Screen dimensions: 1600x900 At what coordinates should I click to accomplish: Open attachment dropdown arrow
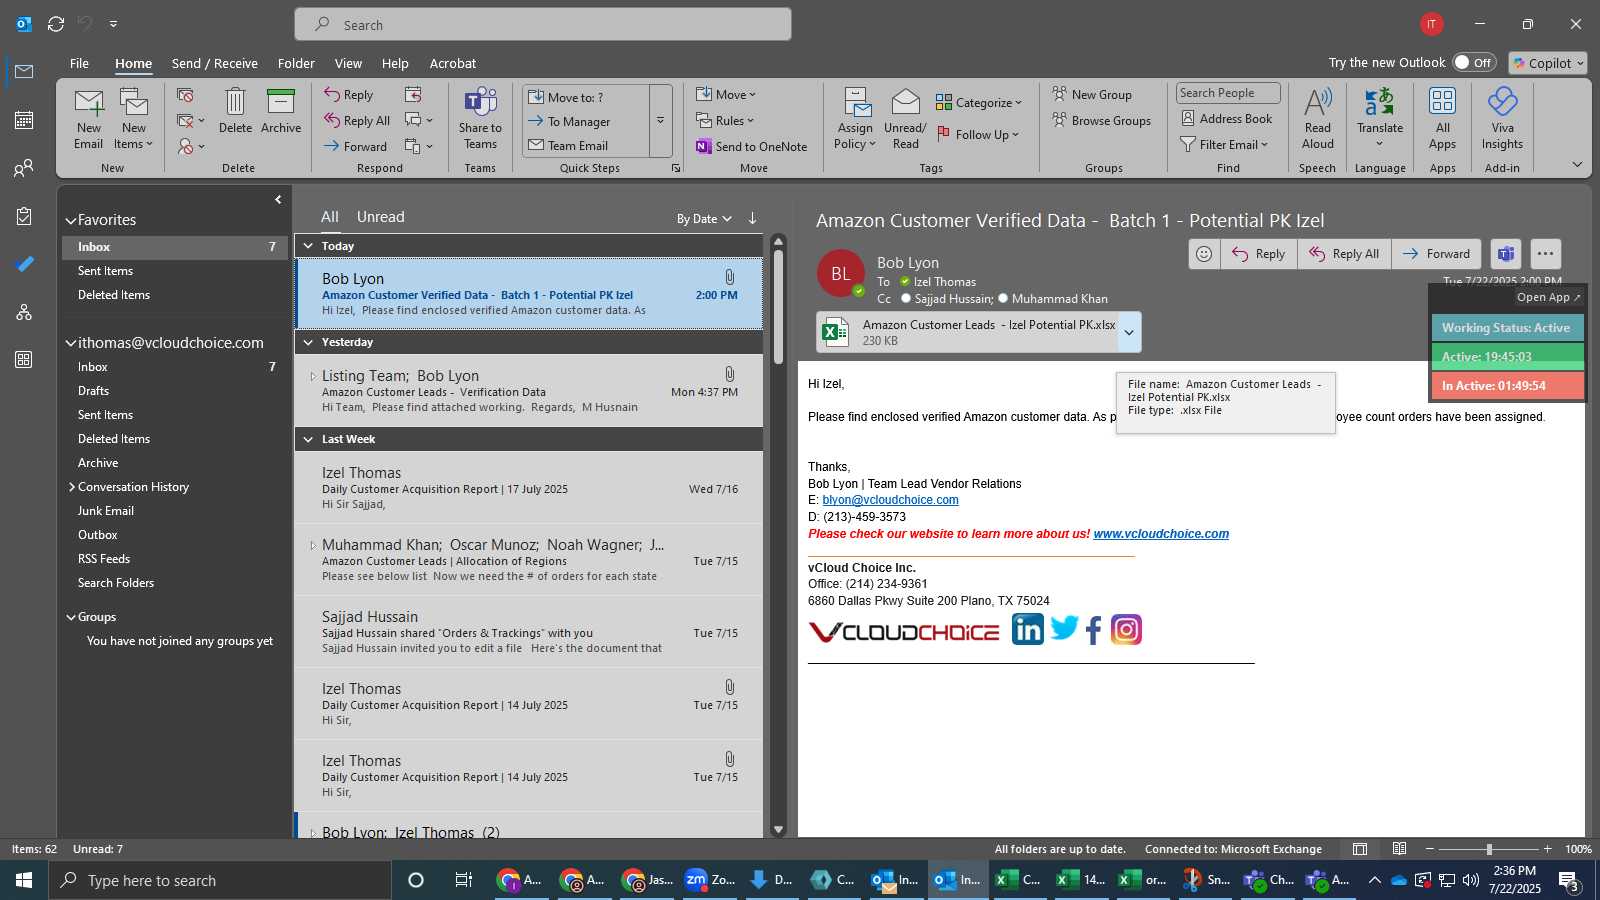click(x=1129, y=333)
